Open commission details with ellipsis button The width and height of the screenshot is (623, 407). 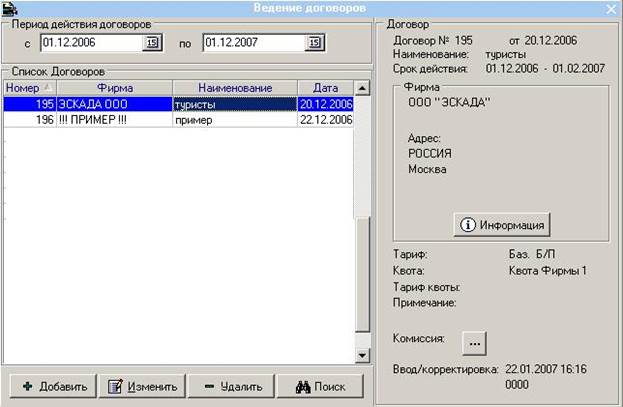point(474,342)
